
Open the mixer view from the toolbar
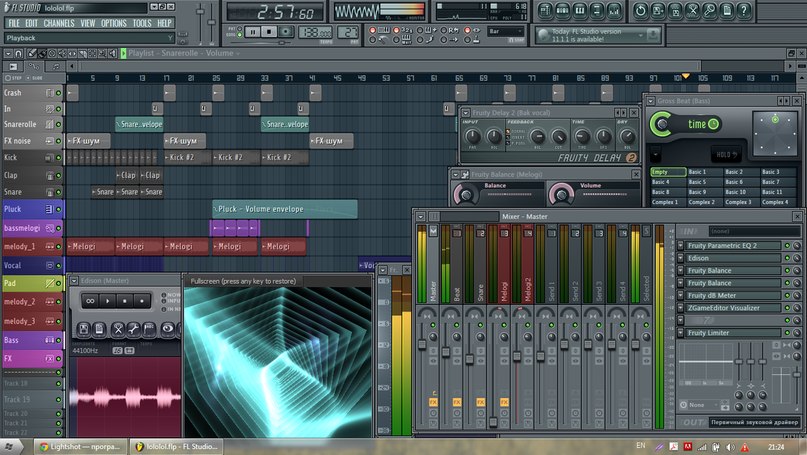coord(614,10)
